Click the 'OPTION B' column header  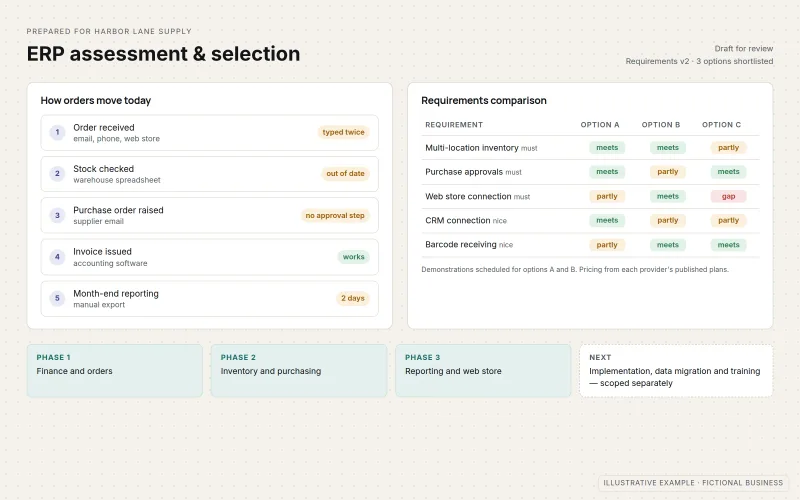pyautogui.click(x=661, y=124)
